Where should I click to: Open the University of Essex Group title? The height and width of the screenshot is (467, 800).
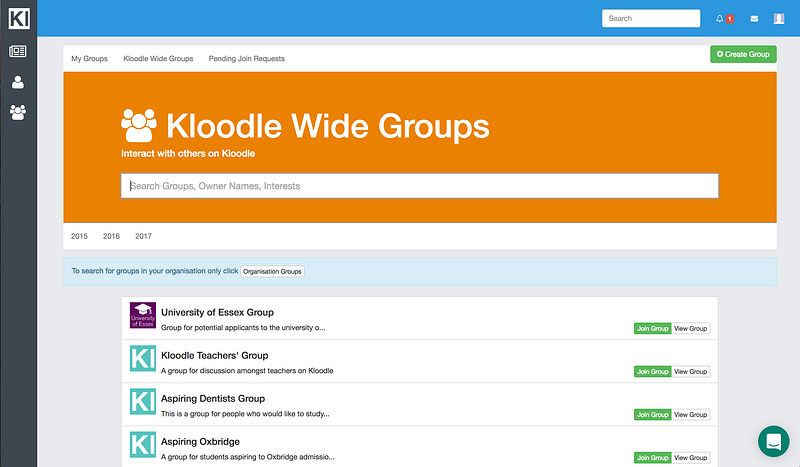pyautogui.click(x=217, y=312)
